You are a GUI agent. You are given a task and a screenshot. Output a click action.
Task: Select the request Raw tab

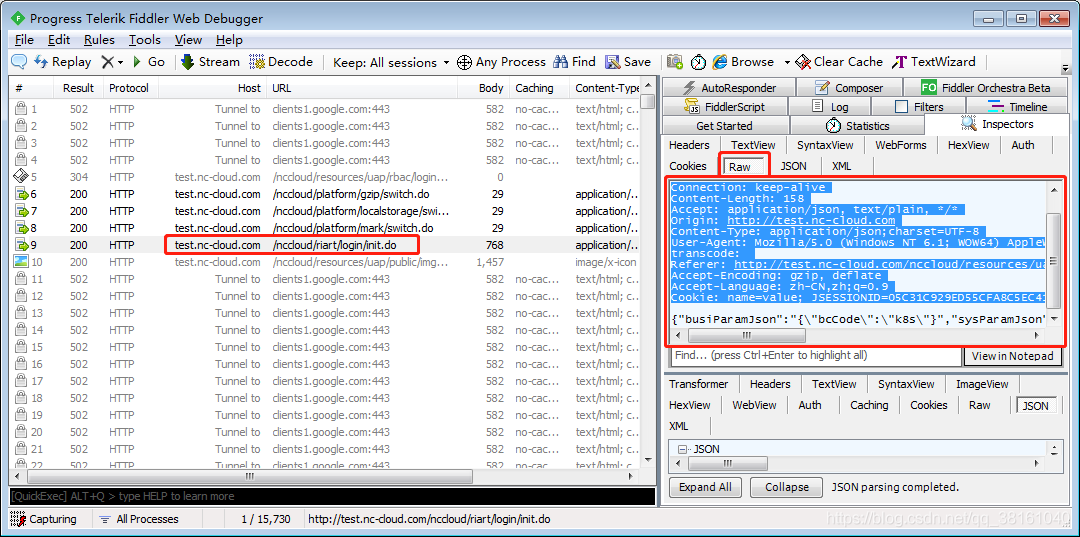743,167
